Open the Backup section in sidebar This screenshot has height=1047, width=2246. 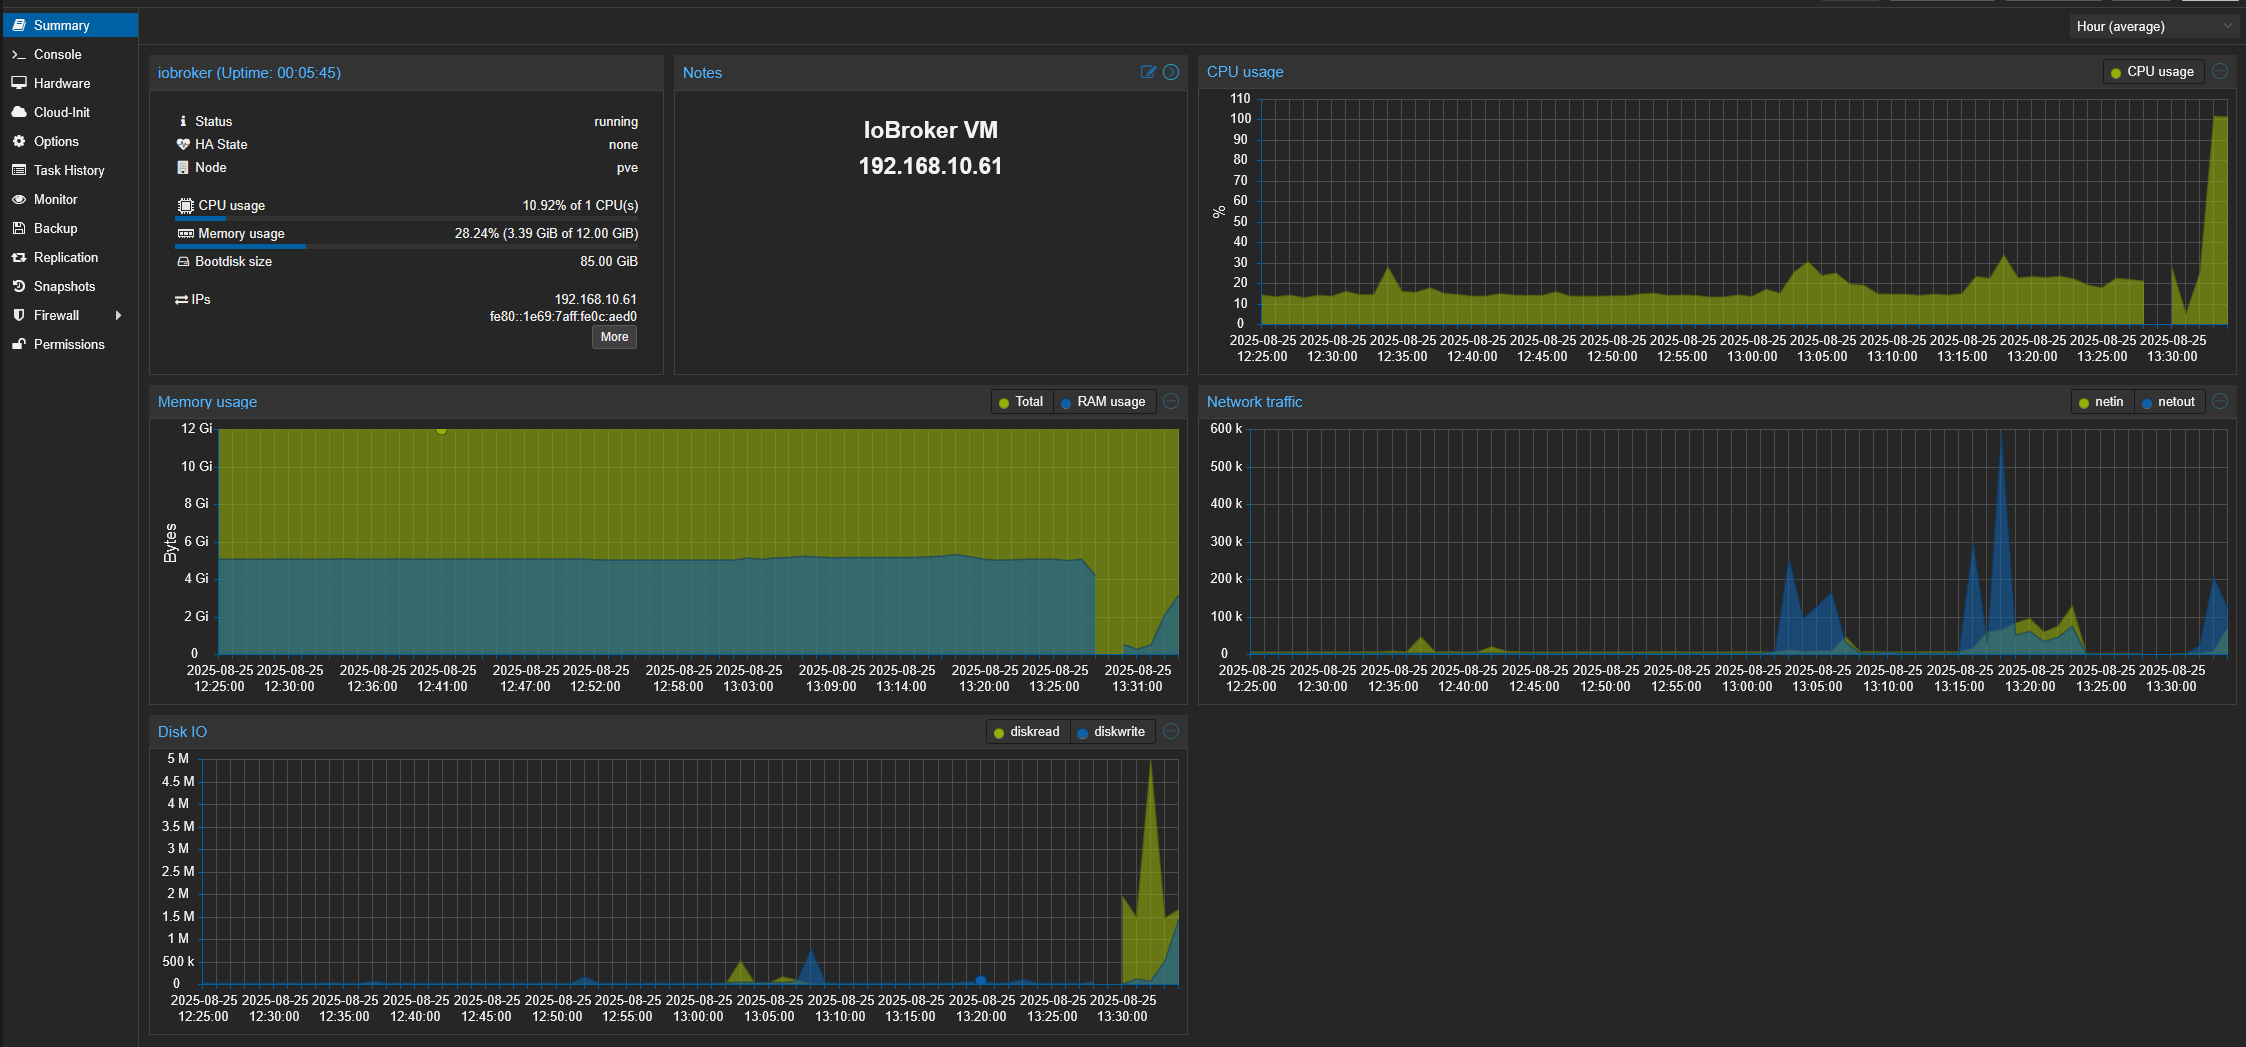click(55, 228)
